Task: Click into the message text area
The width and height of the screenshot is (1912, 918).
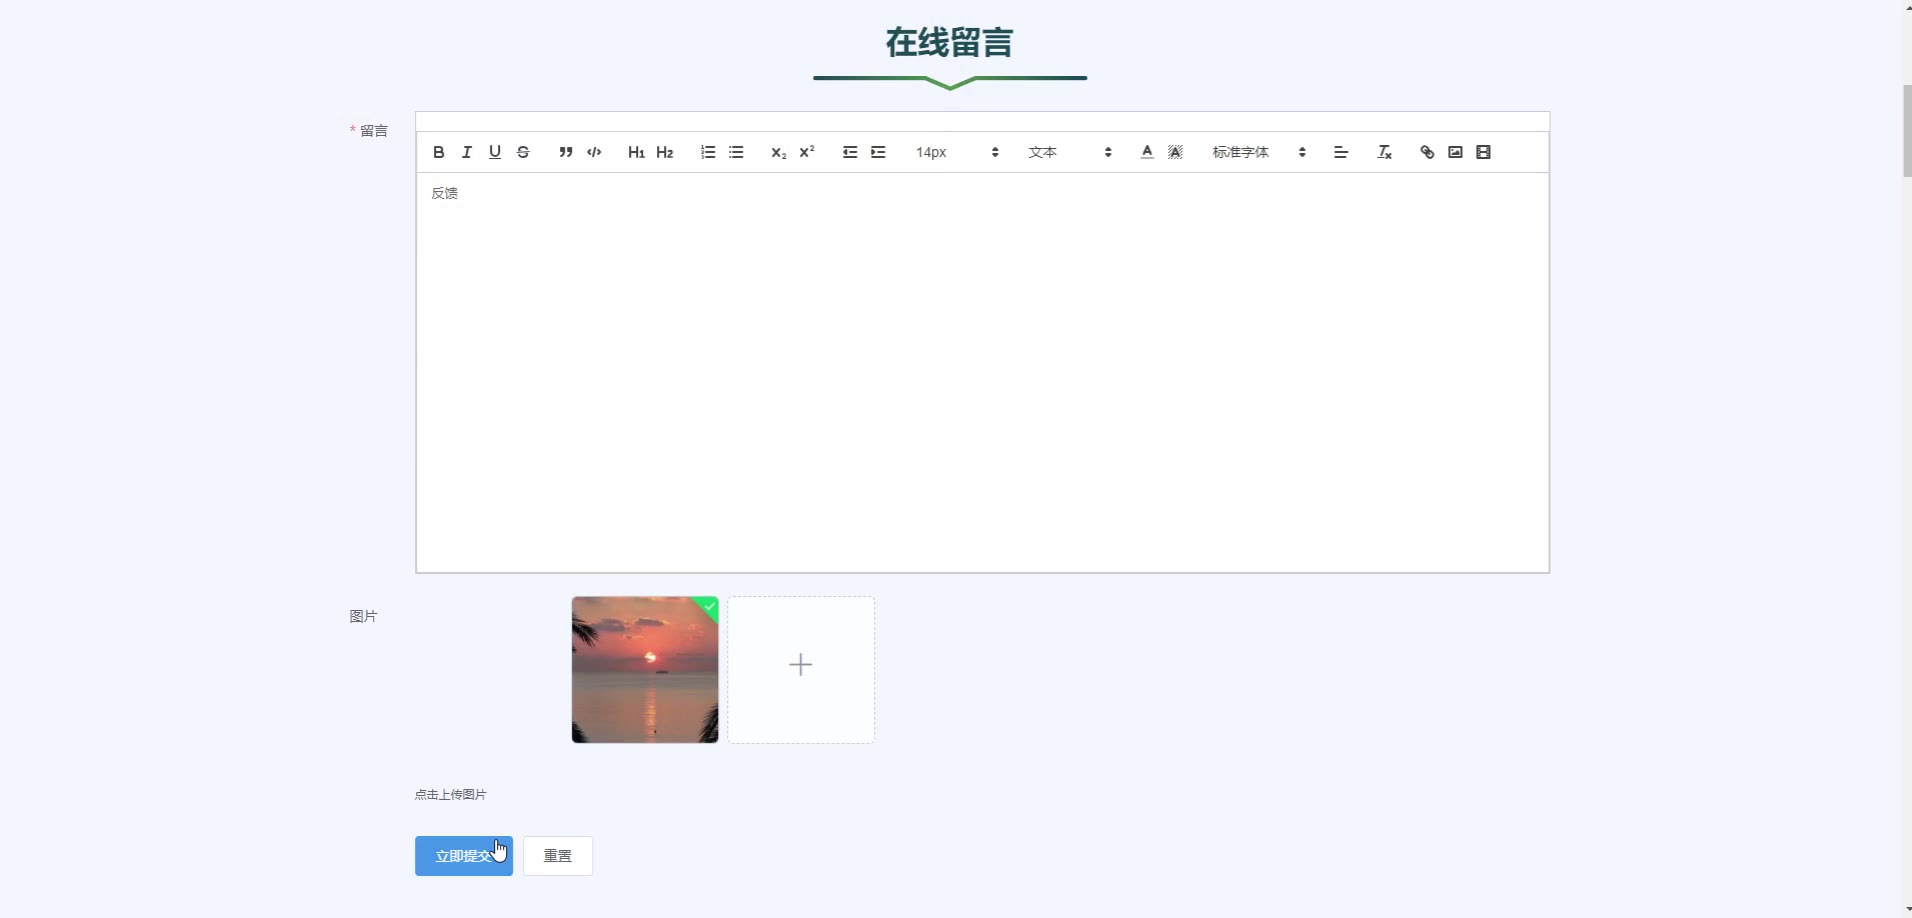Action: pyautogui.click(x=982, y=372)
